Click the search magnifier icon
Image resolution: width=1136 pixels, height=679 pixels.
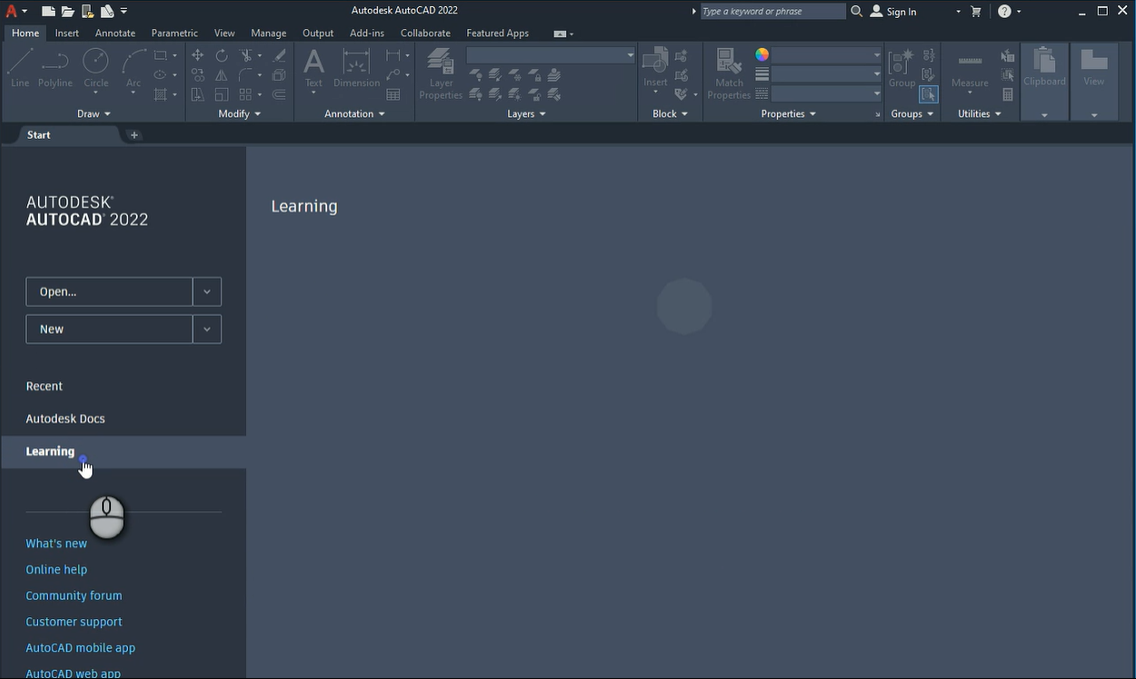point(856,11)
